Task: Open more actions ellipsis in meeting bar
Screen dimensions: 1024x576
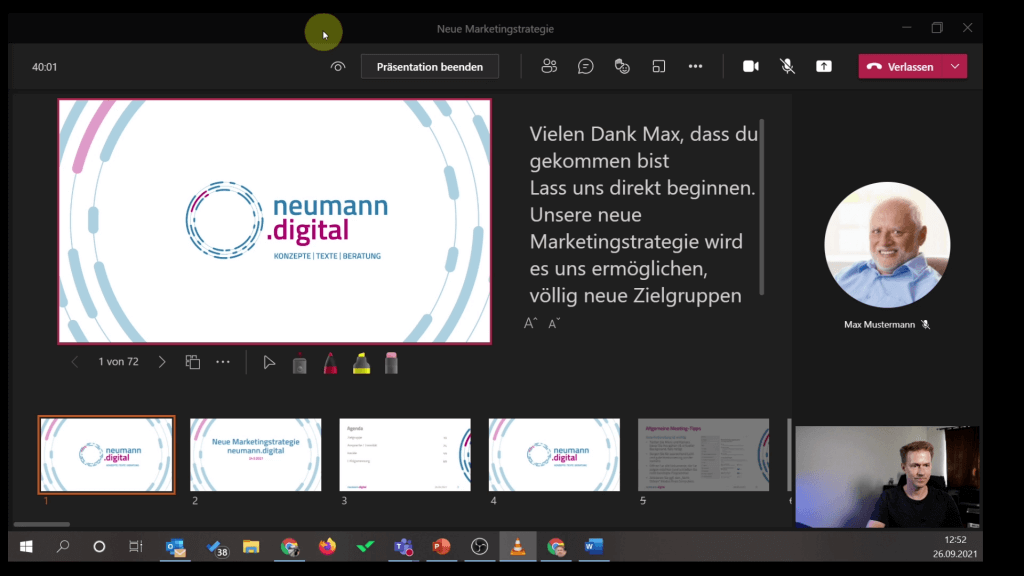Action: (x=696, y=67)
